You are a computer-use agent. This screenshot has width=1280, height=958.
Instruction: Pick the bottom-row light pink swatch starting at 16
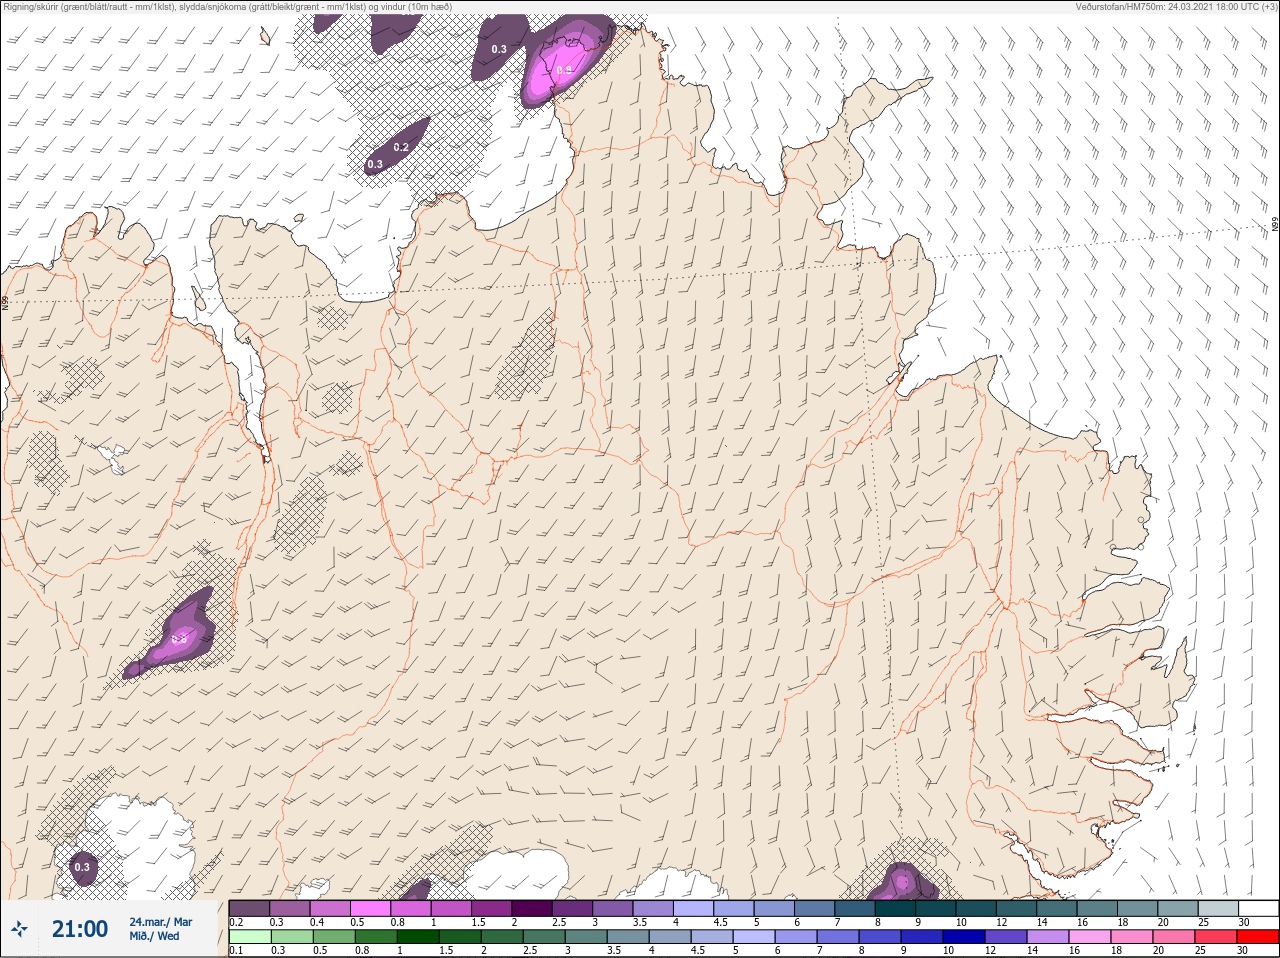tap(1090, 937)
